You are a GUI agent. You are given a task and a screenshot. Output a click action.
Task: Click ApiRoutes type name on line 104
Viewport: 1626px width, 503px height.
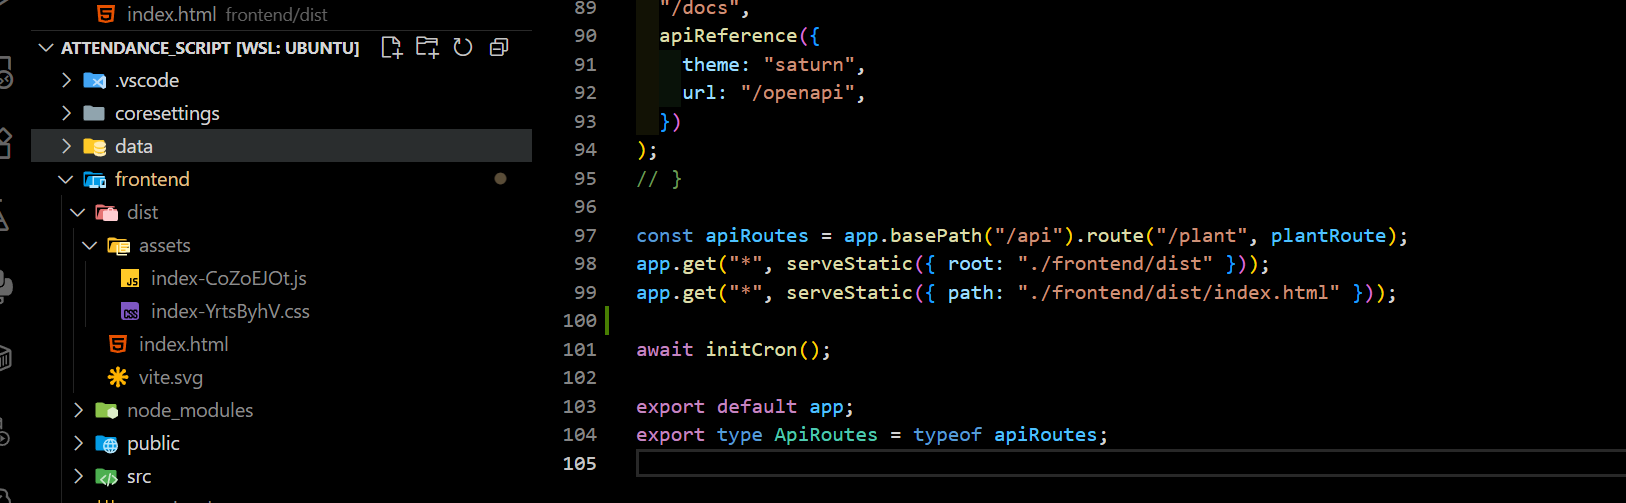[x=826, y=434]
